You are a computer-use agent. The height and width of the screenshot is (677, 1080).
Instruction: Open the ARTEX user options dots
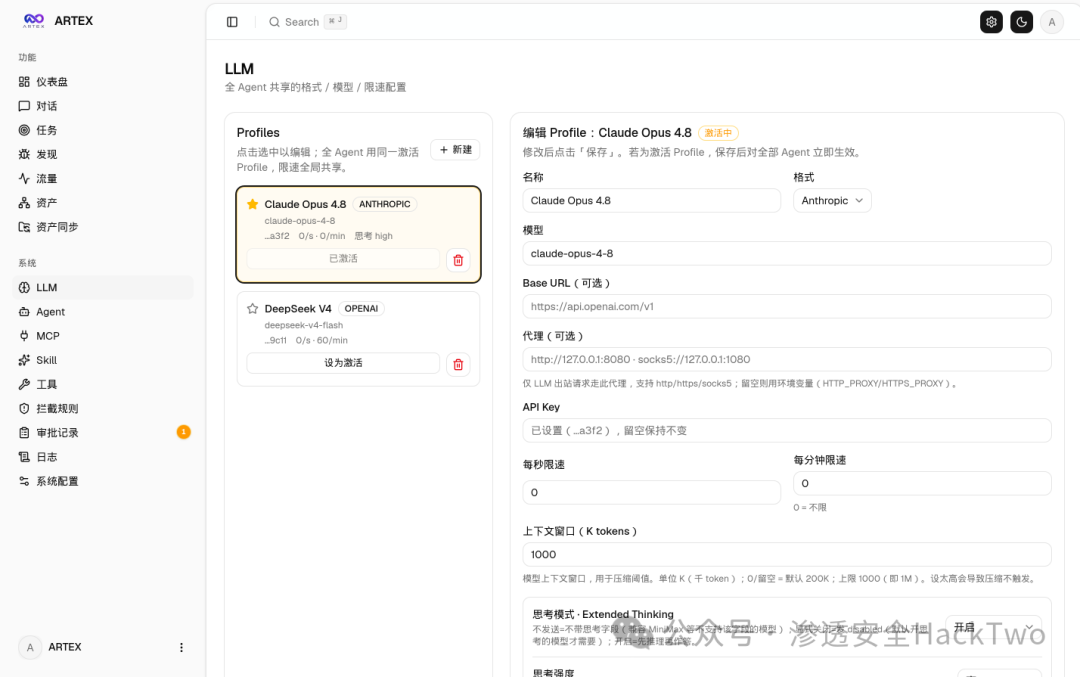pos(181,647)
